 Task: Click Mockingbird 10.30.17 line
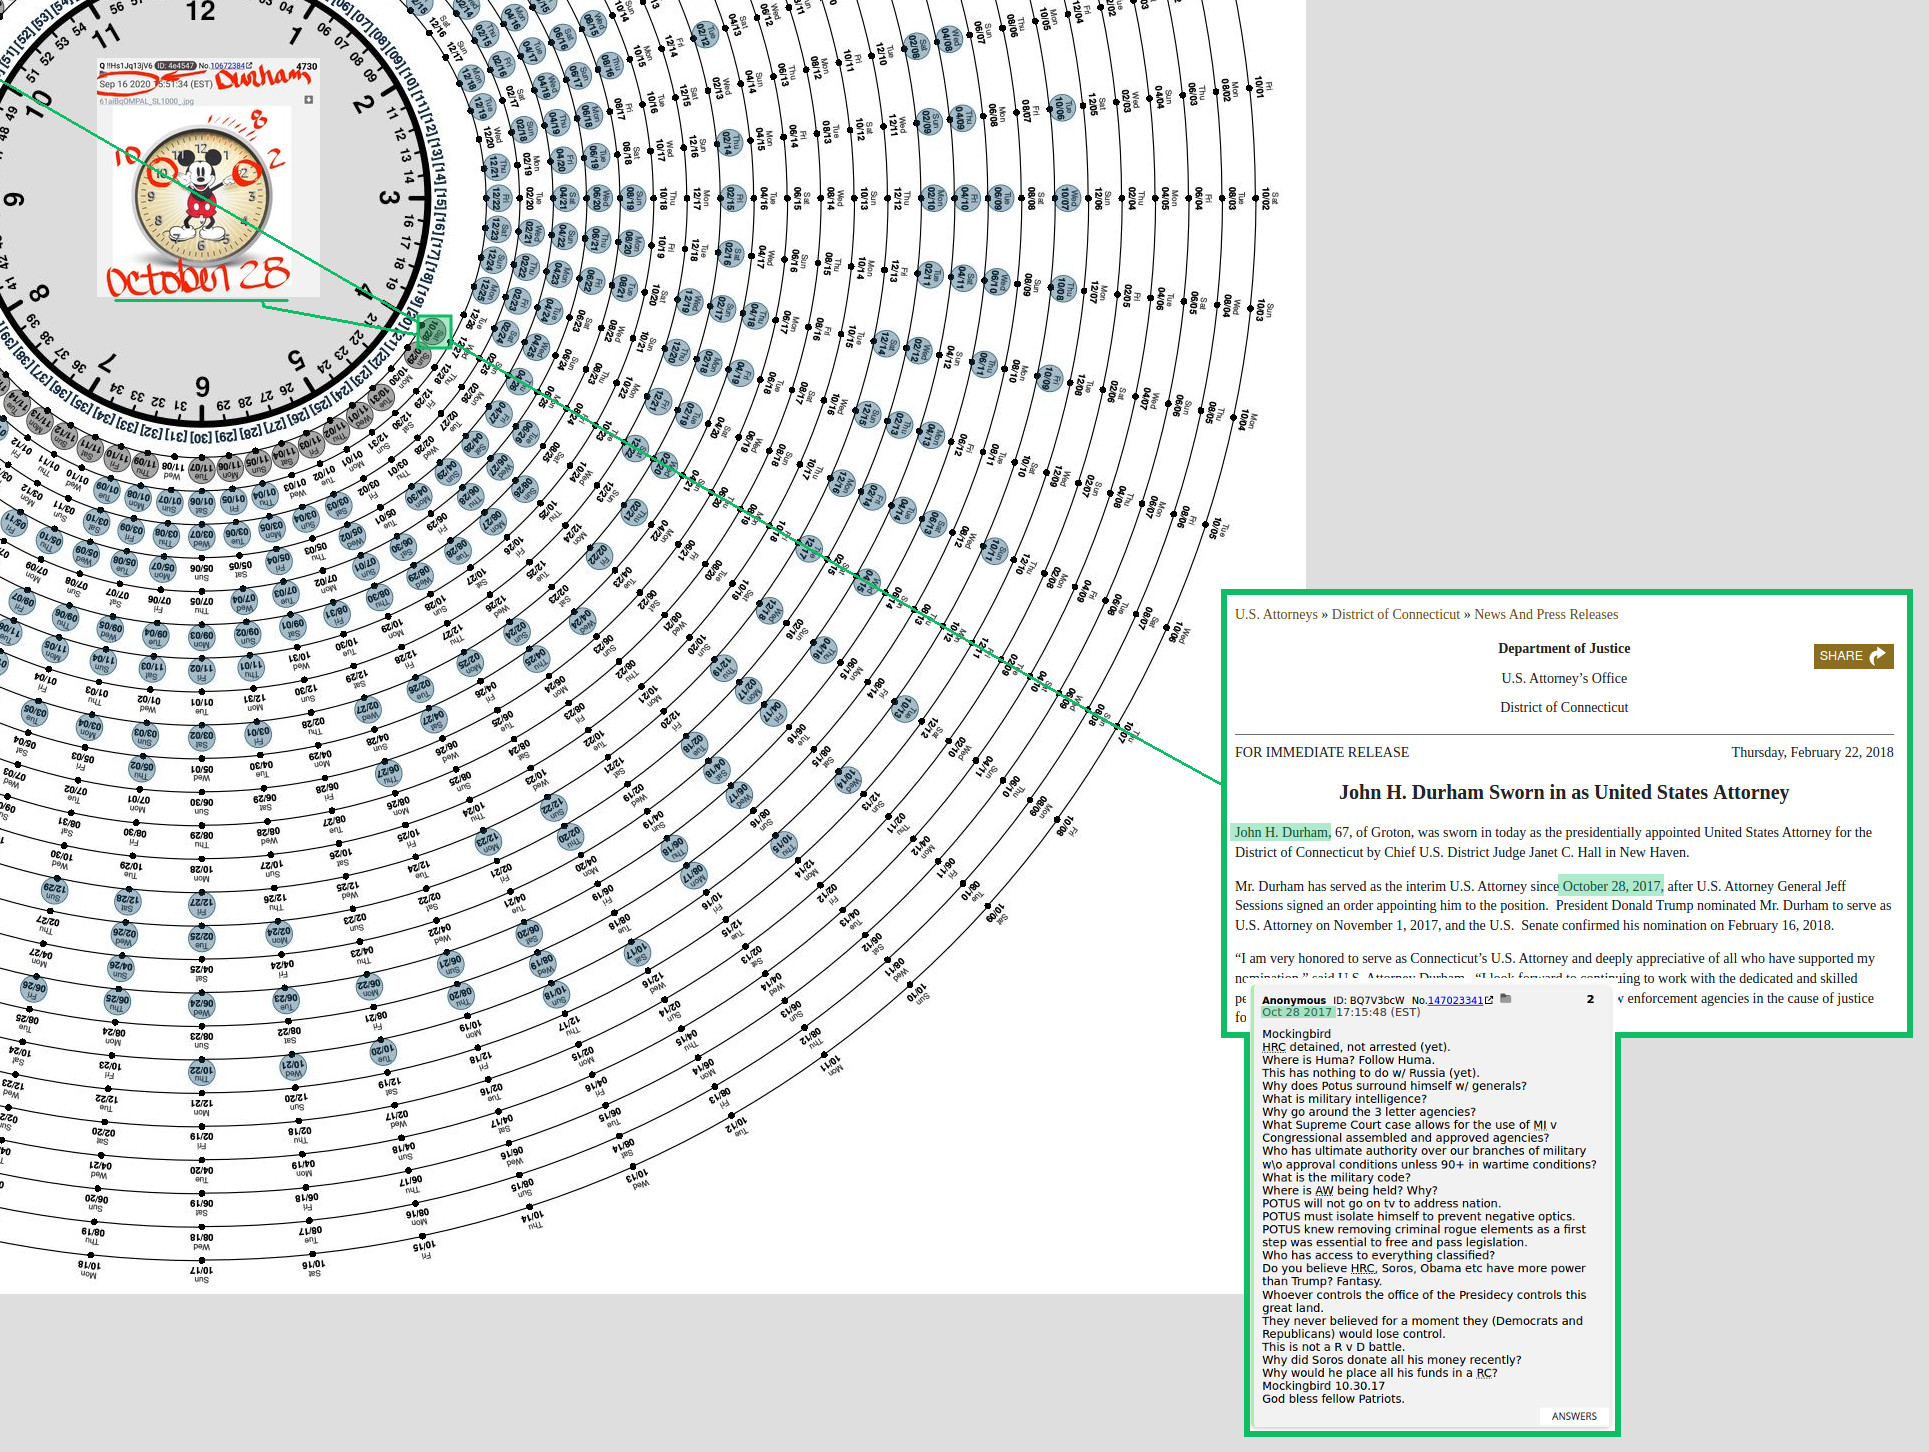pos(1323,1386)
